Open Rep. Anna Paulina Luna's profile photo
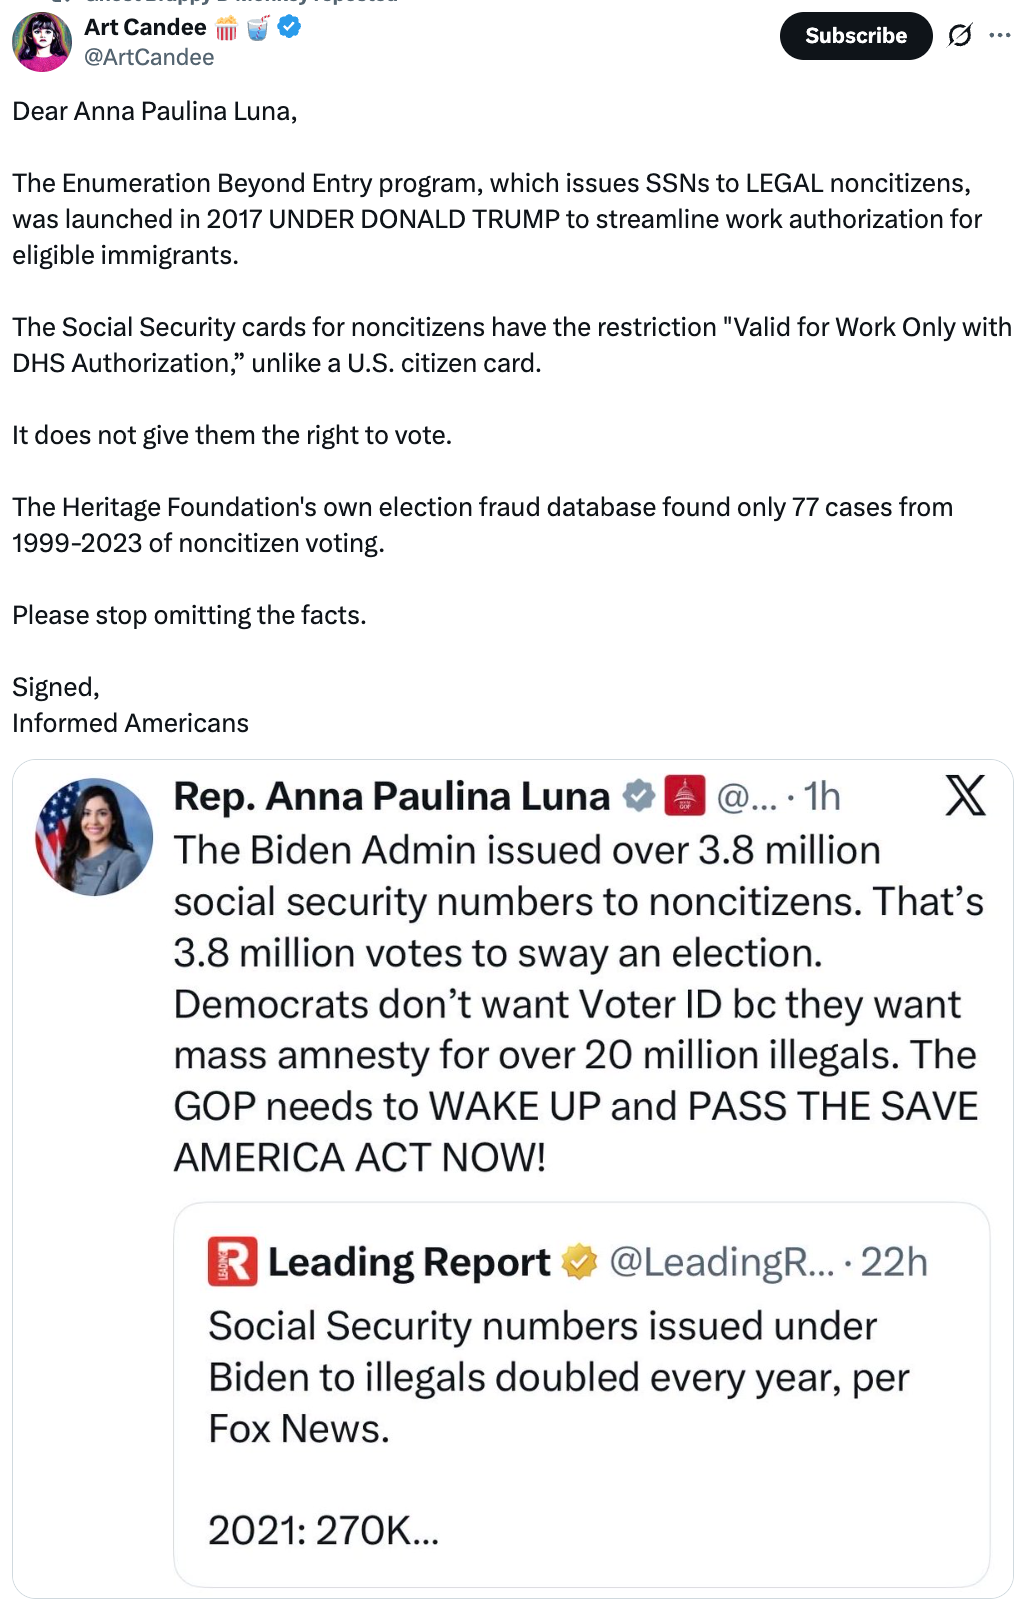This screenshot has height=1600, width=1022. 94,837
